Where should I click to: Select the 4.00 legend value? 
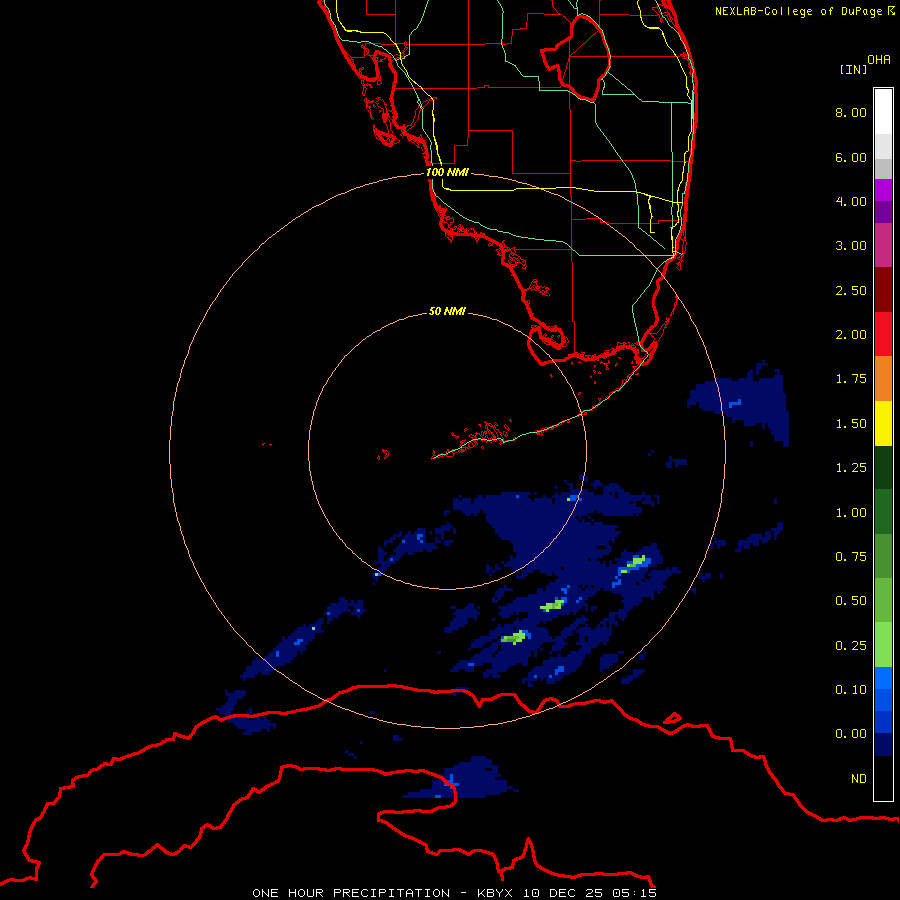pyautogui.click(x=851, y=201)
